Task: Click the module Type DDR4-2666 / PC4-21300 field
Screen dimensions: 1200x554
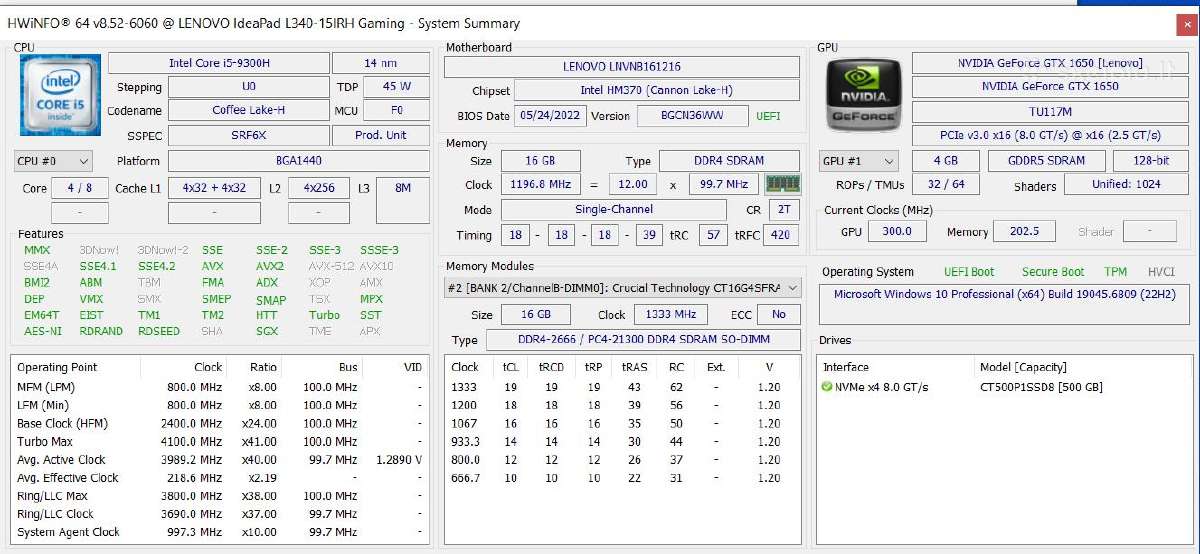Action: (643, 341)
